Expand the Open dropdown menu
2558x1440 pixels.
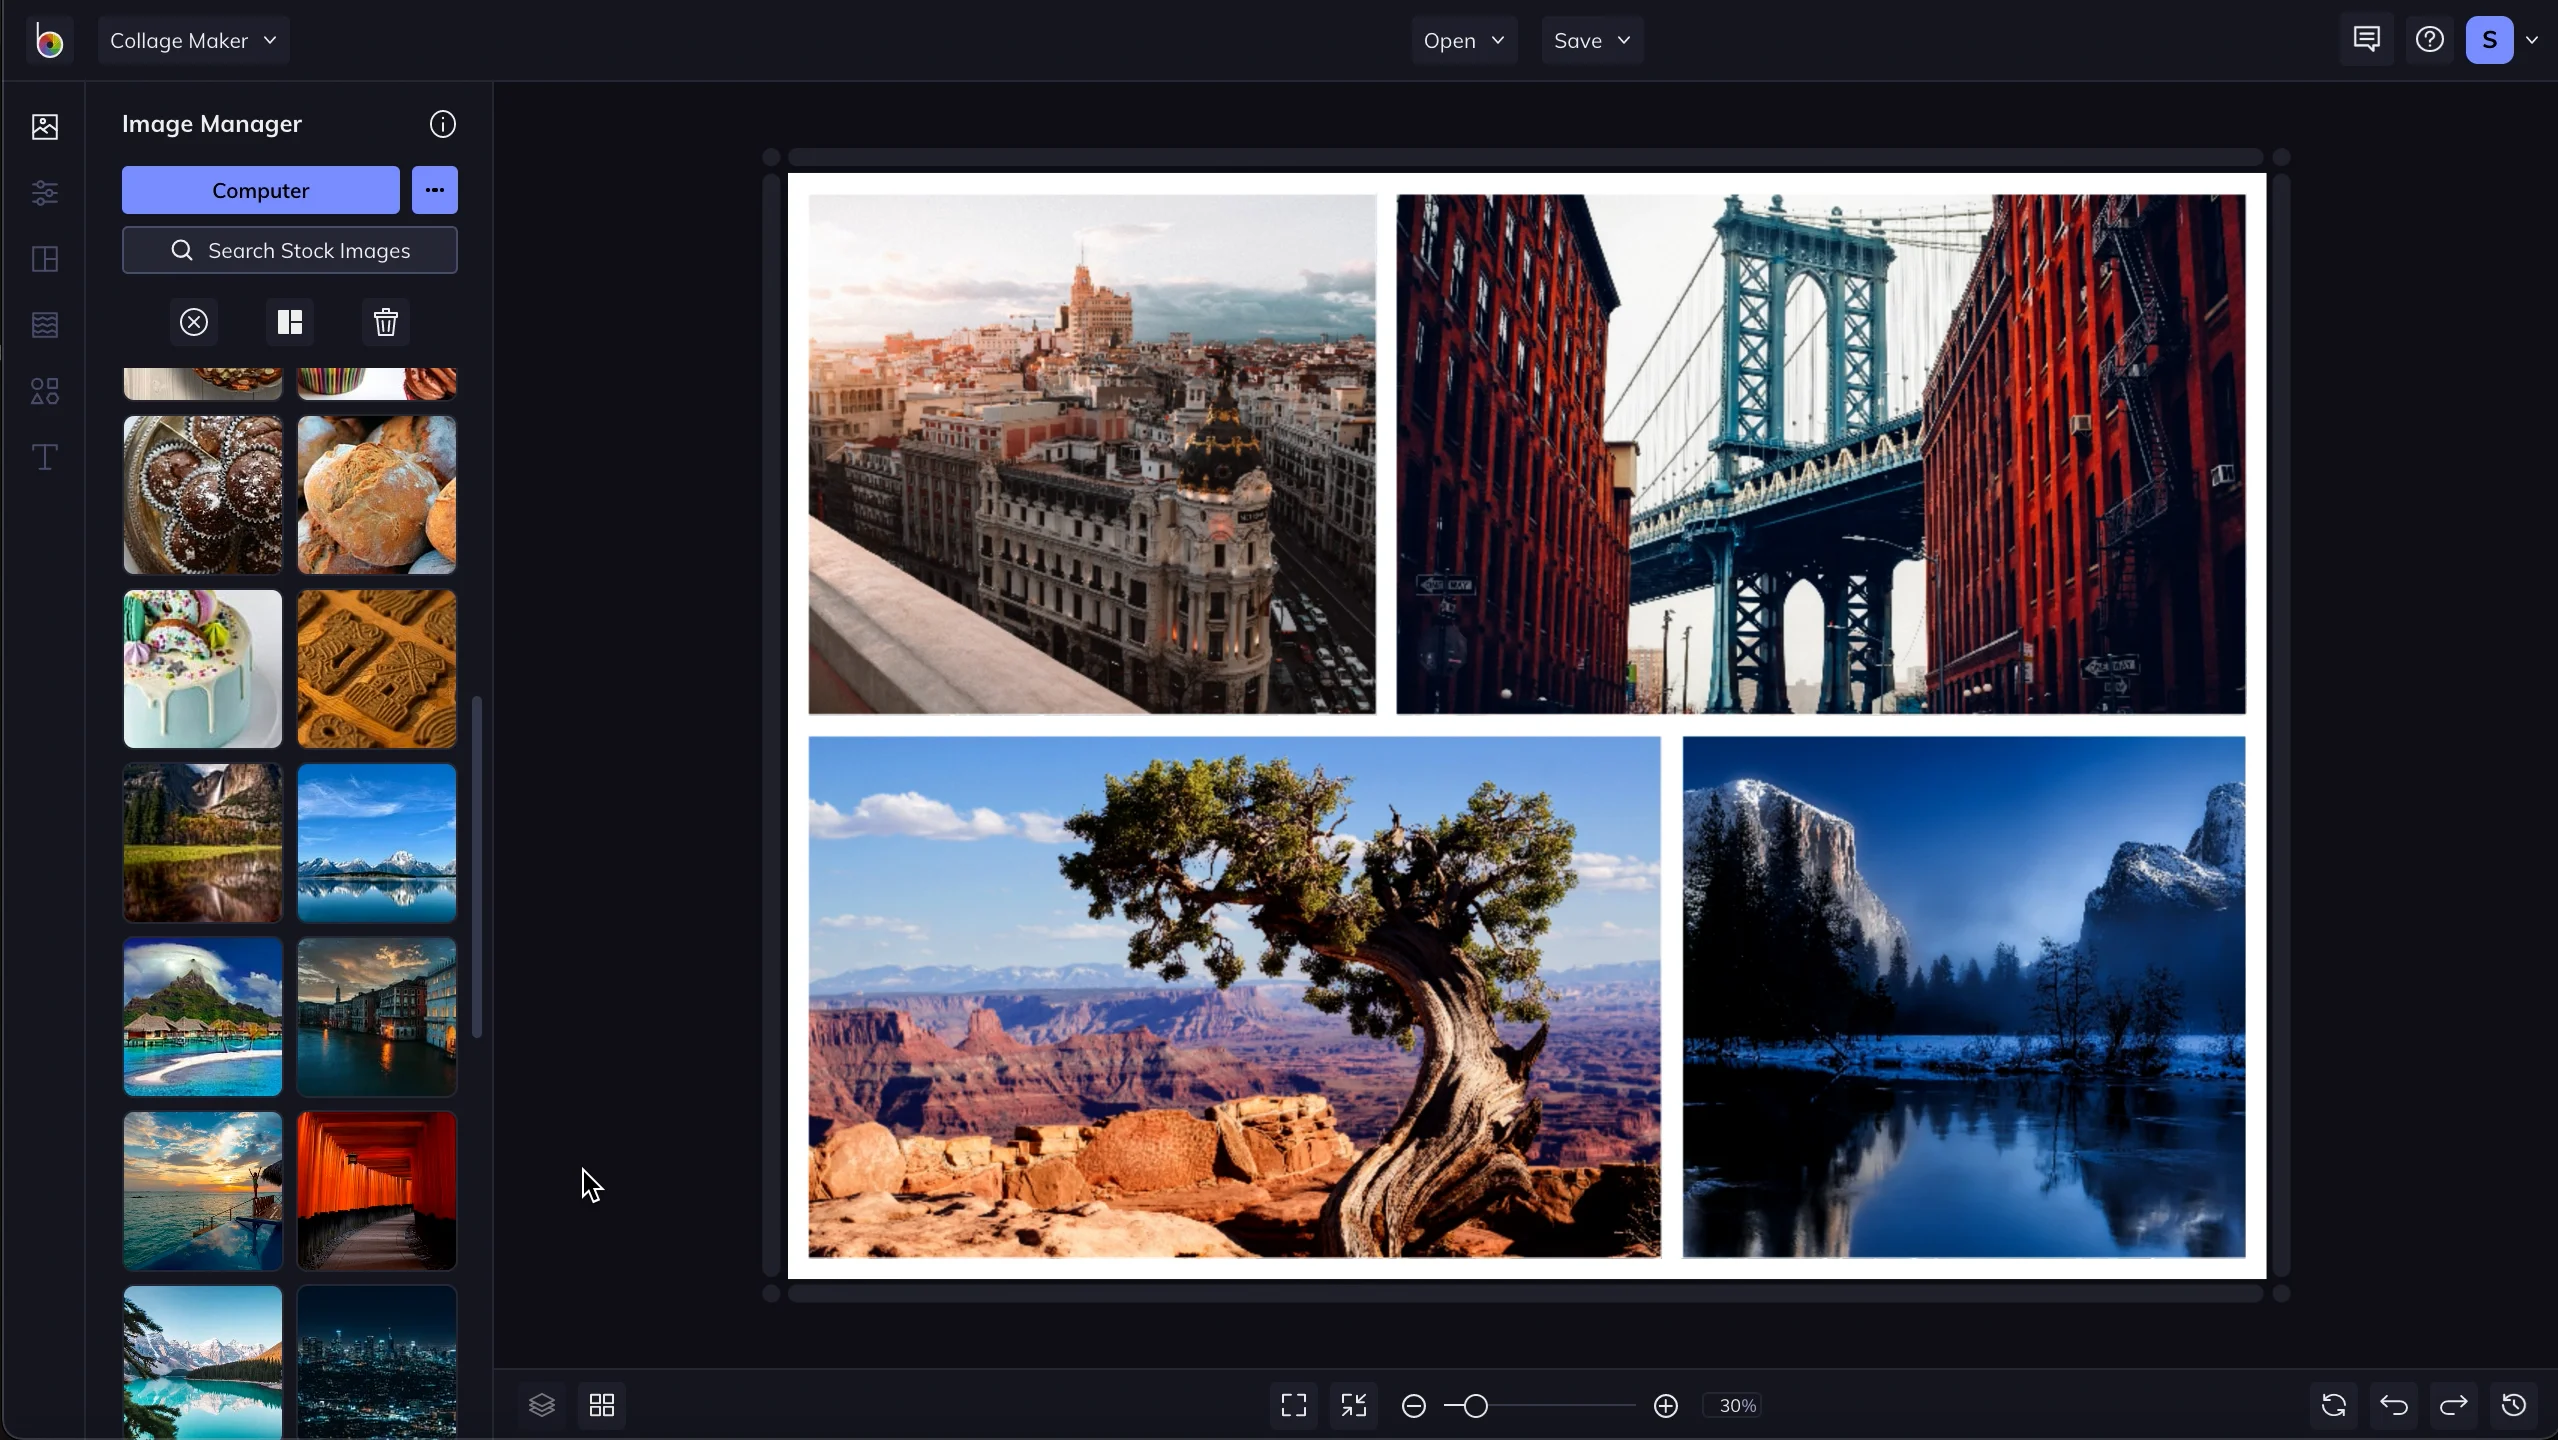click(1464, 40)
